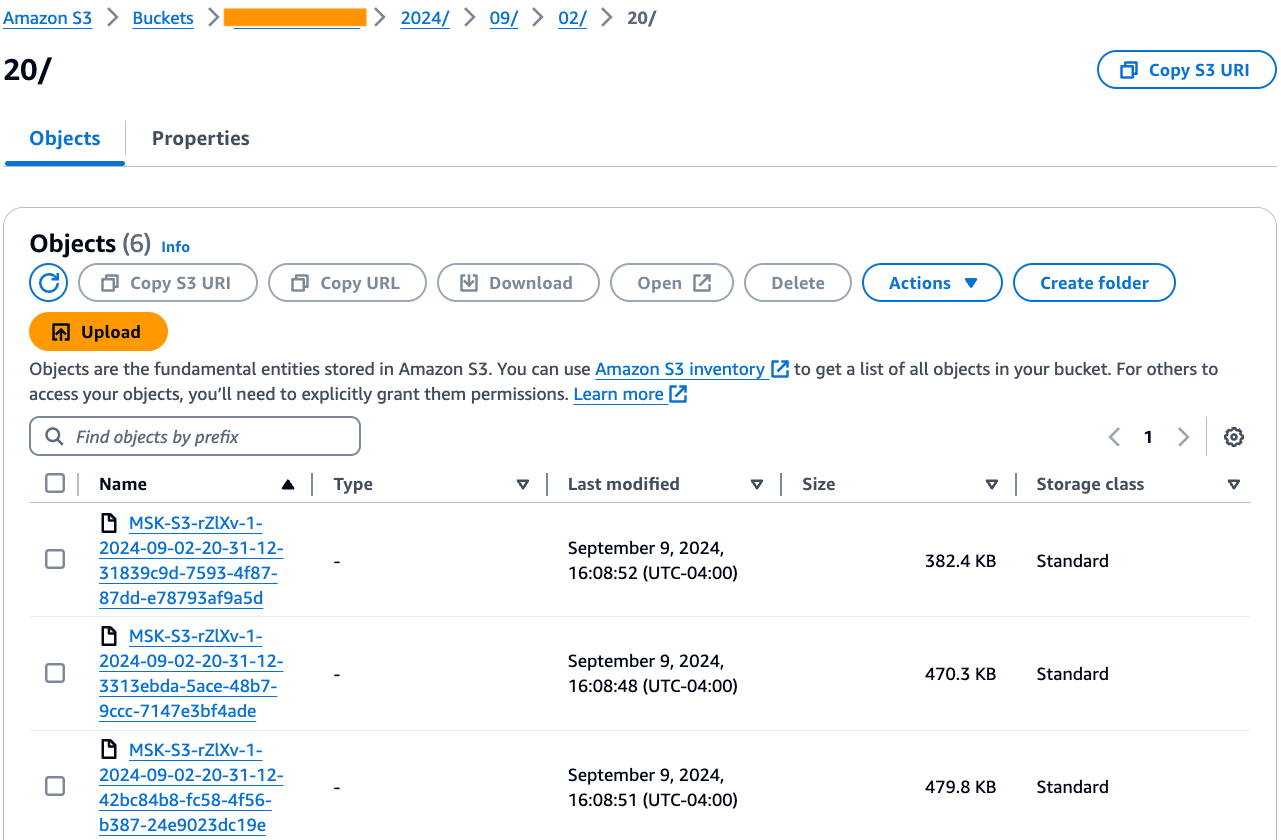Check the box for object ending 7147e3bf4ade

[55, 674]
